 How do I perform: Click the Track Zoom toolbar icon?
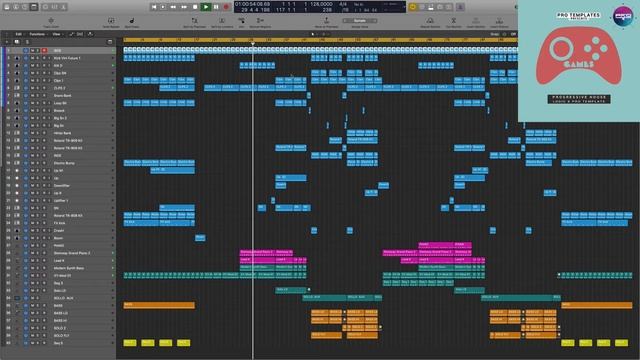click(x=51, y=22)
